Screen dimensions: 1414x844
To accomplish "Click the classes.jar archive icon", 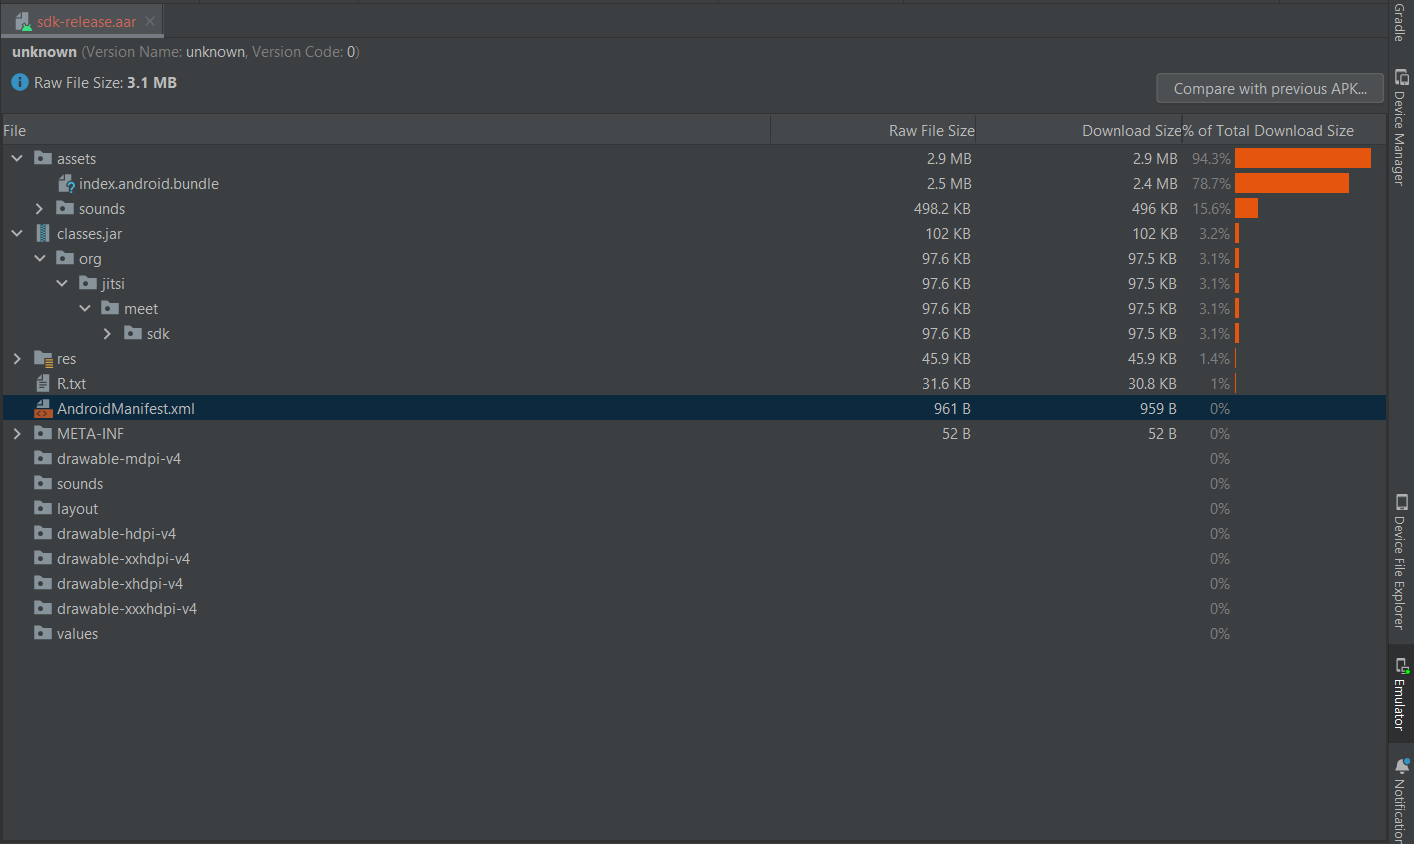I will point(40,233).
